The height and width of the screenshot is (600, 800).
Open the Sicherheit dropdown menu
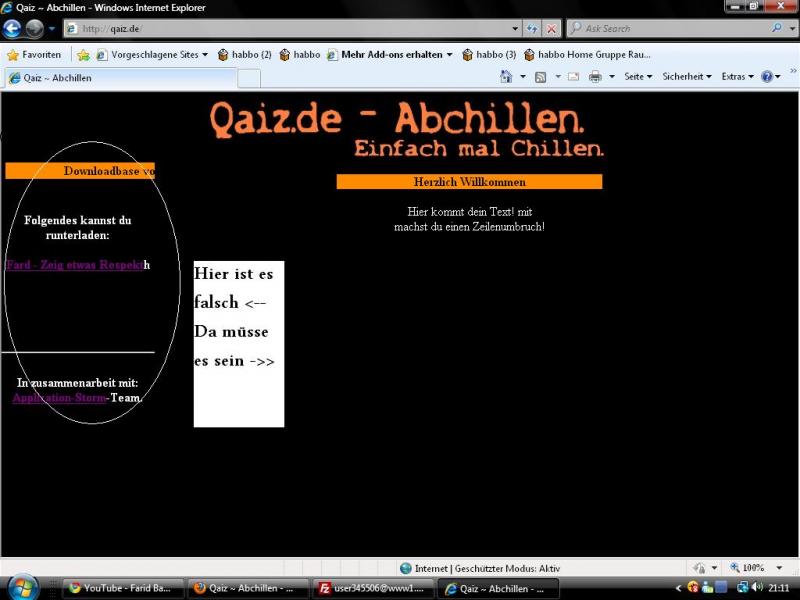pyautogui.click(x=687, y=77)
